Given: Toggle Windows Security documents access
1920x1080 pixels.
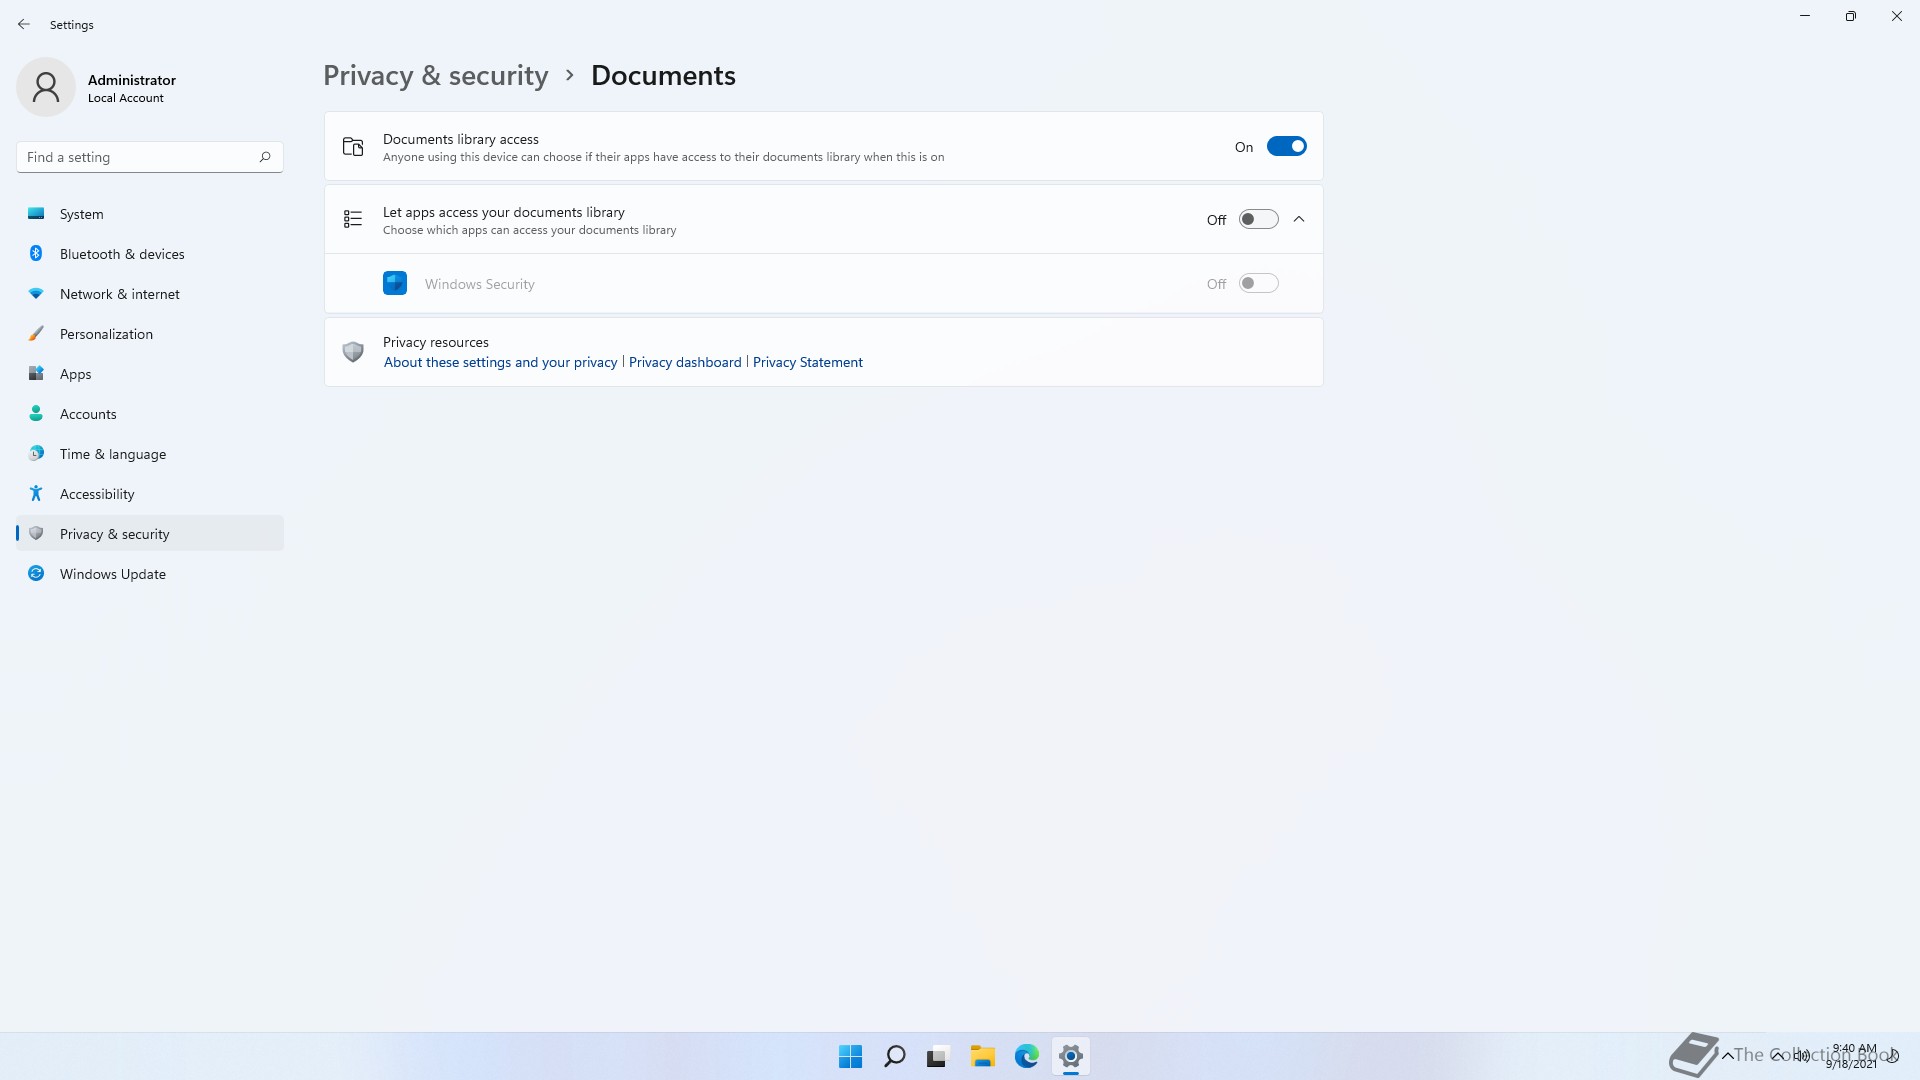Looking at the screenshot, I should point(1258,284).
